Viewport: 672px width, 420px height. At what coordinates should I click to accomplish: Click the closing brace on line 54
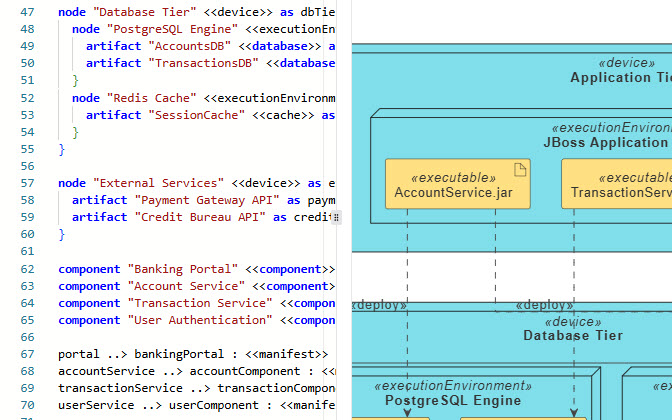point(75,132)
